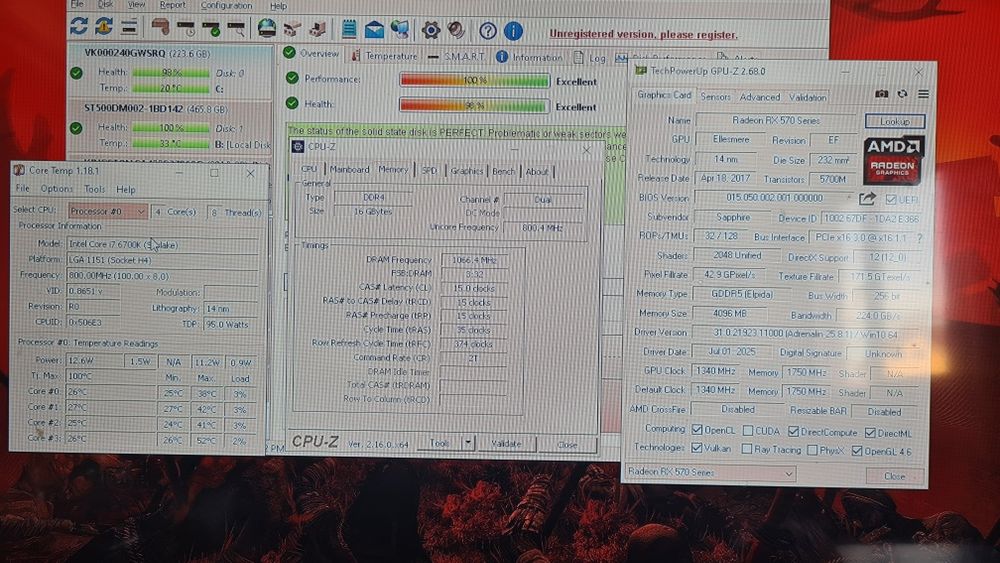Switch to the S.M.A.R.T. tab
Viewport: 1000px width, 563px height.
point(457,57)
